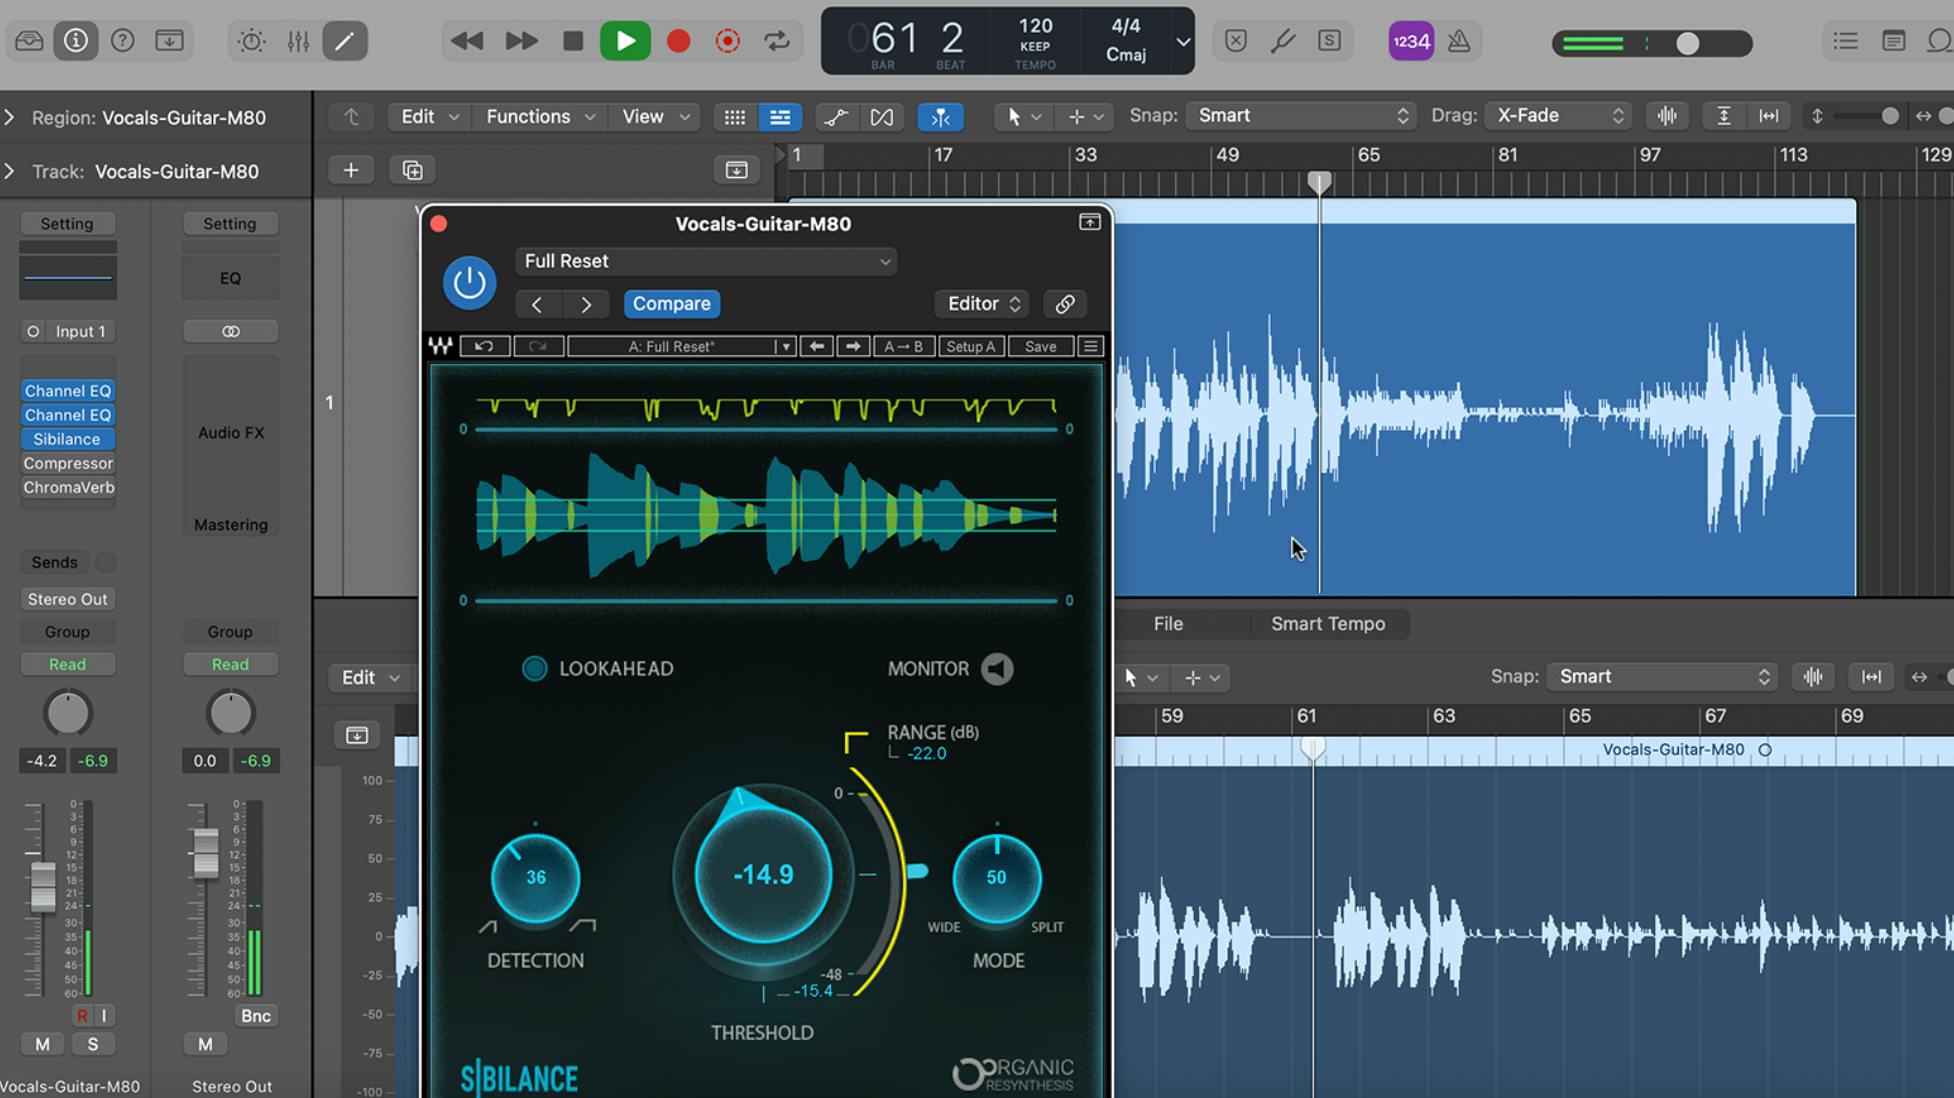Open the Tracks area Edit menu

click(x=429, y=116)
